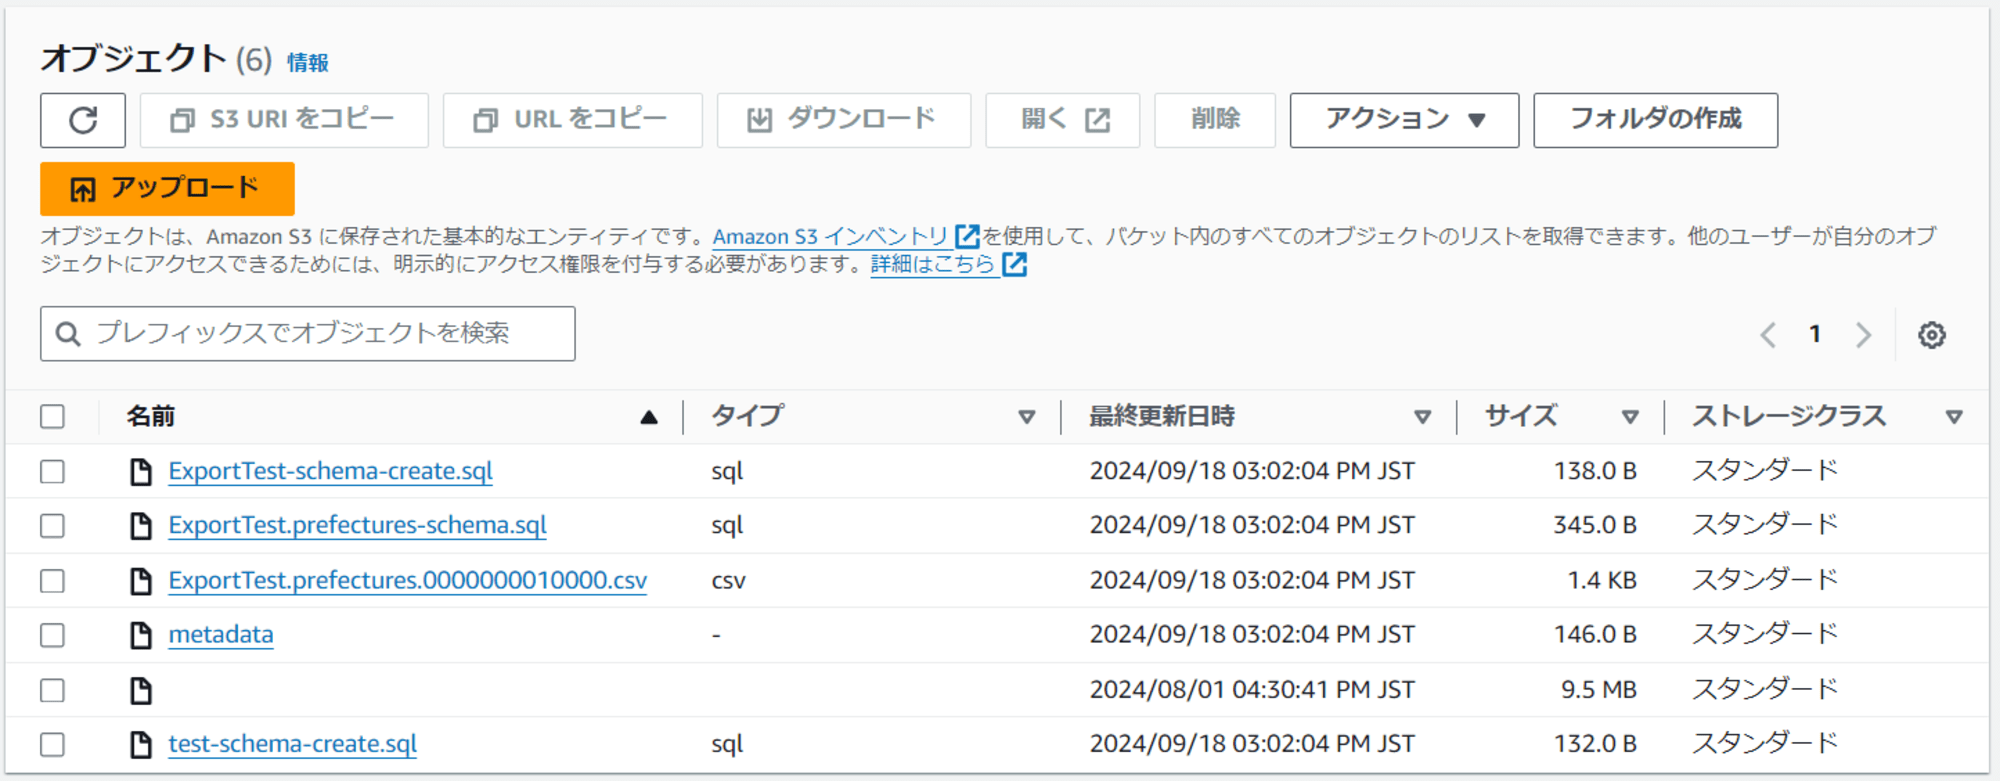The height and width of the screenshot is (781, 2000).
Task: Click size value 132.0 B
Action: point(1595,744)
